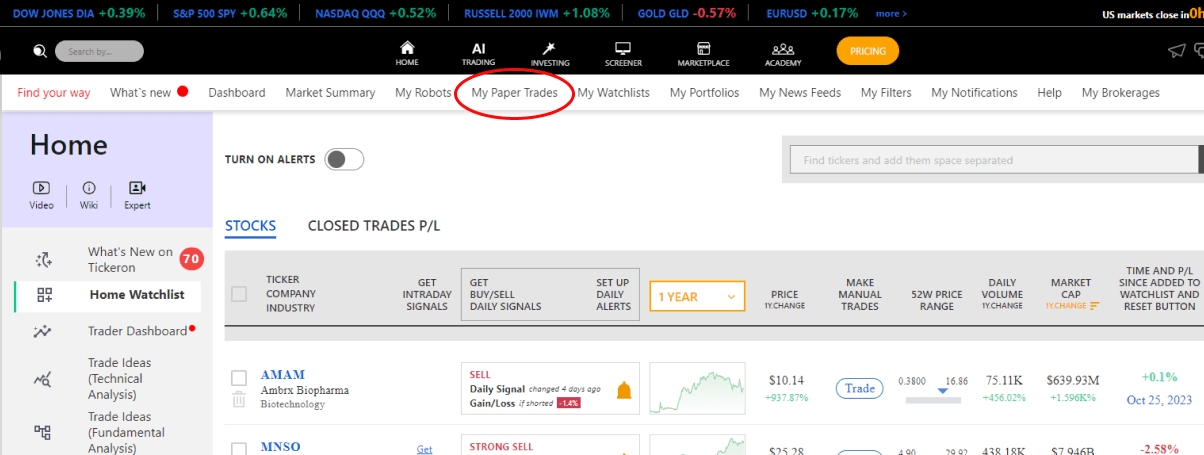1204x455 pixels.
Task: Delete AMAM using the trash icon
Action: 238,400
